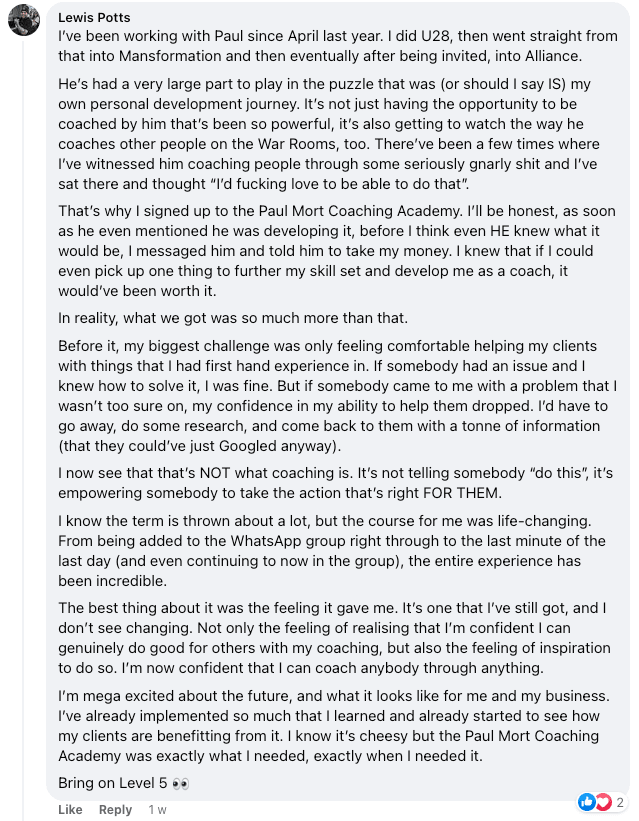Screen dimensions: 639x821
Task: Open the "1 w" timestamp link
Action: click(157, 809)
